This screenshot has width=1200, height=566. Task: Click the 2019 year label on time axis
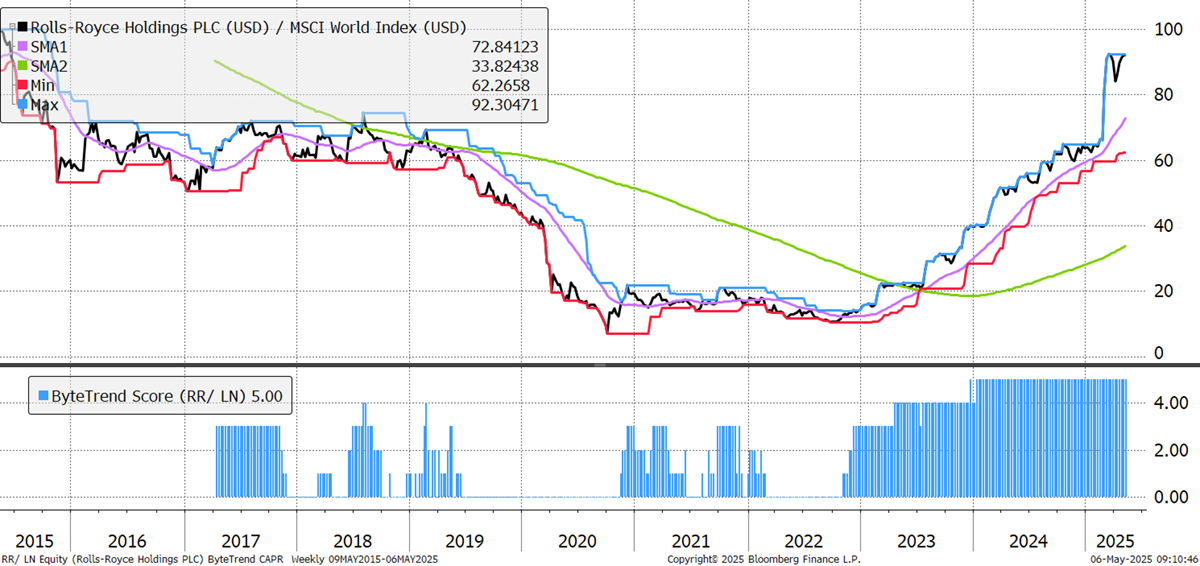[x=464, y=540]
